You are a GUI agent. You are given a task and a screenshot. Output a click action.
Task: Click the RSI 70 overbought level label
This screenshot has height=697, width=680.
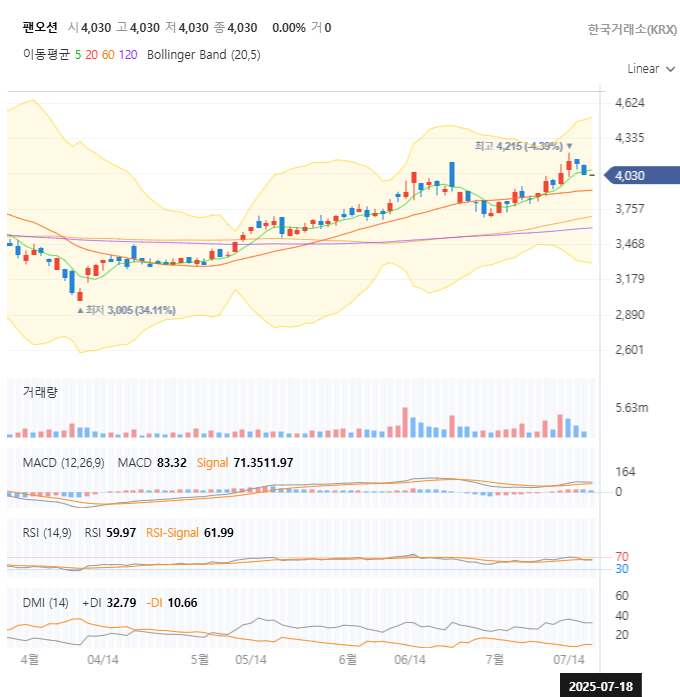(x=622, y=557)
